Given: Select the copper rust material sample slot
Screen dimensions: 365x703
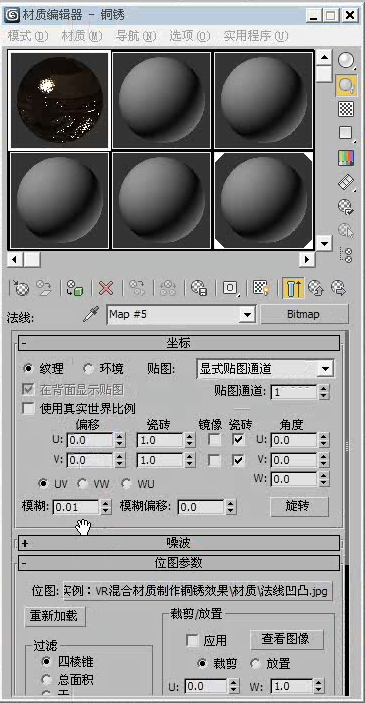Looking at the screenshot, I should (x=60, y=100).
